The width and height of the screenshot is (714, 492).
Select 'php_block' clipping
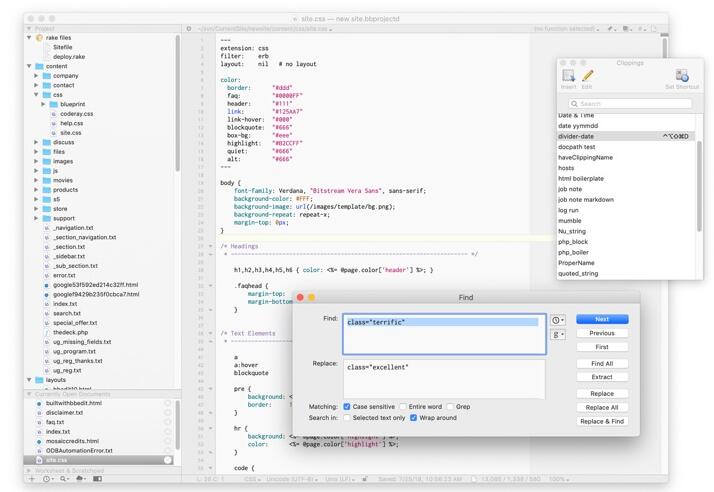pyautogui.click(x=573, y=242)
